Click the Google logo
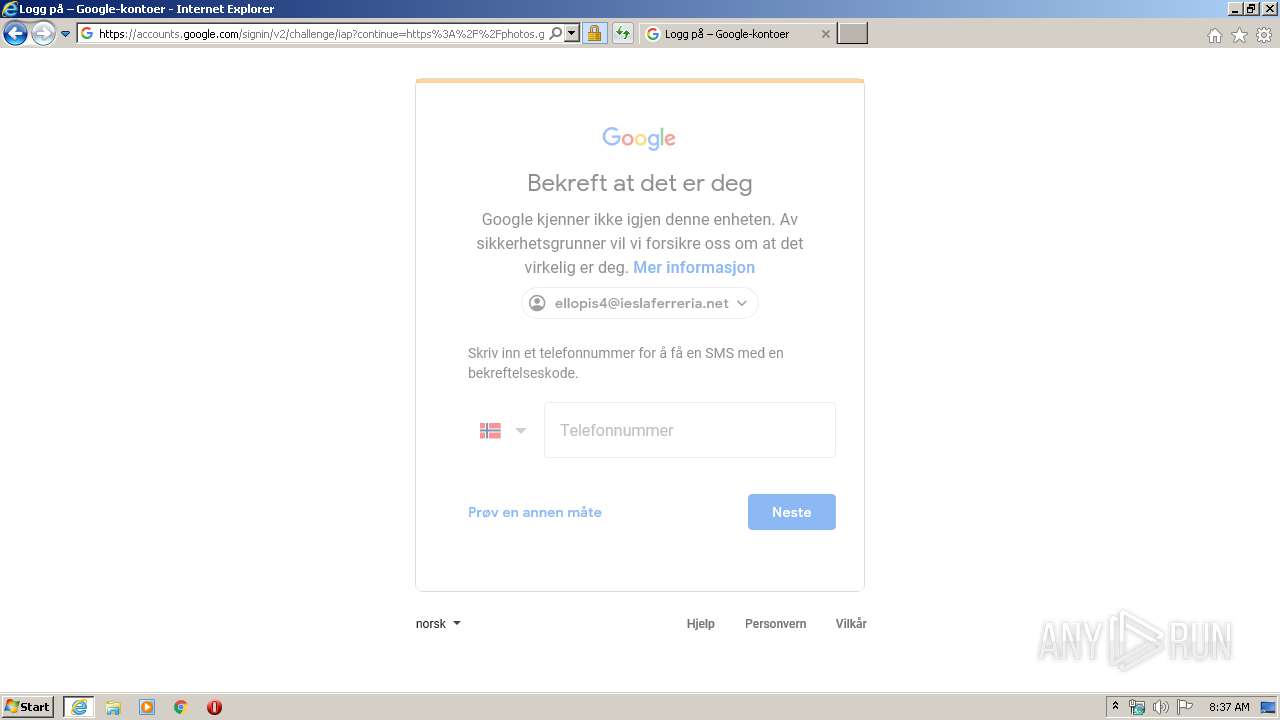This screenshot has width=1280, height=720. coord(639,138)
